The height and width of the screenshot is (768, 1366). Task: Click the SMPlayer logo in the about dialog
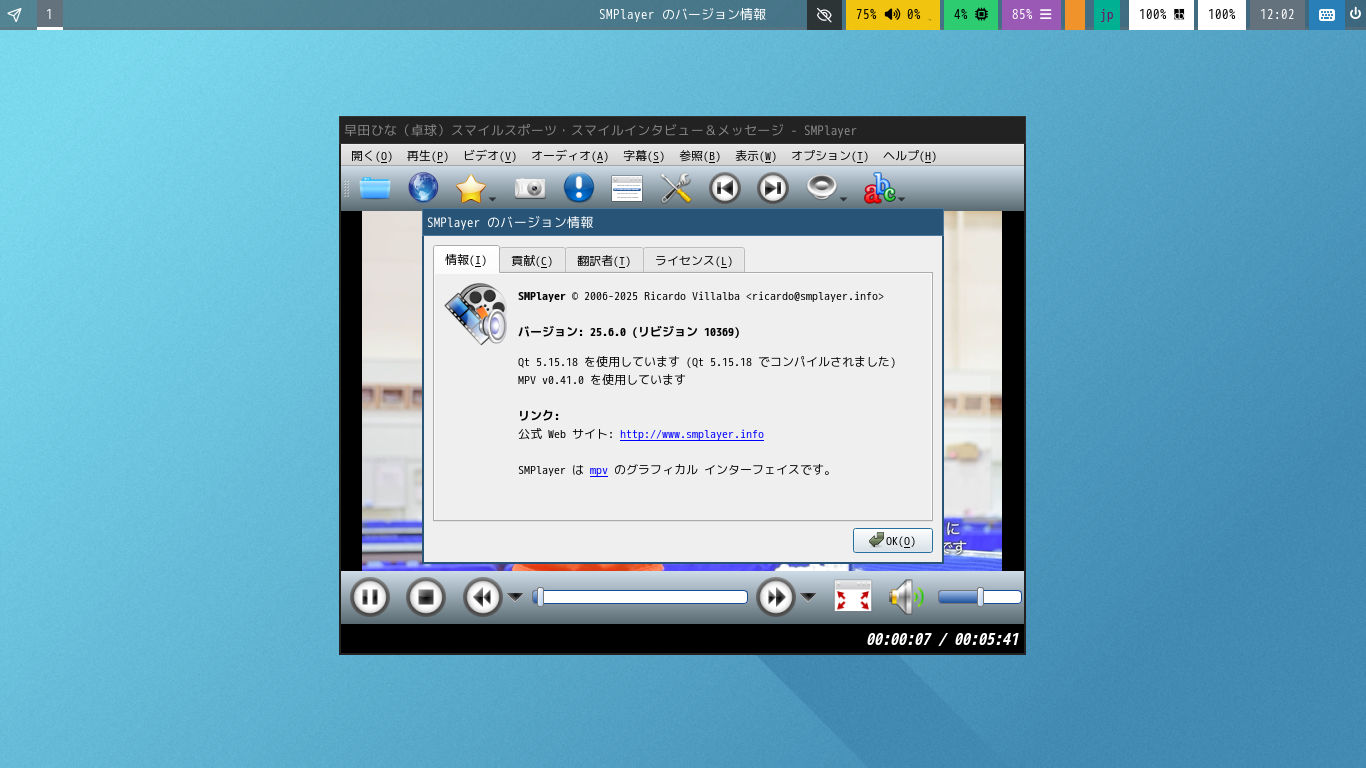[476, 314]
